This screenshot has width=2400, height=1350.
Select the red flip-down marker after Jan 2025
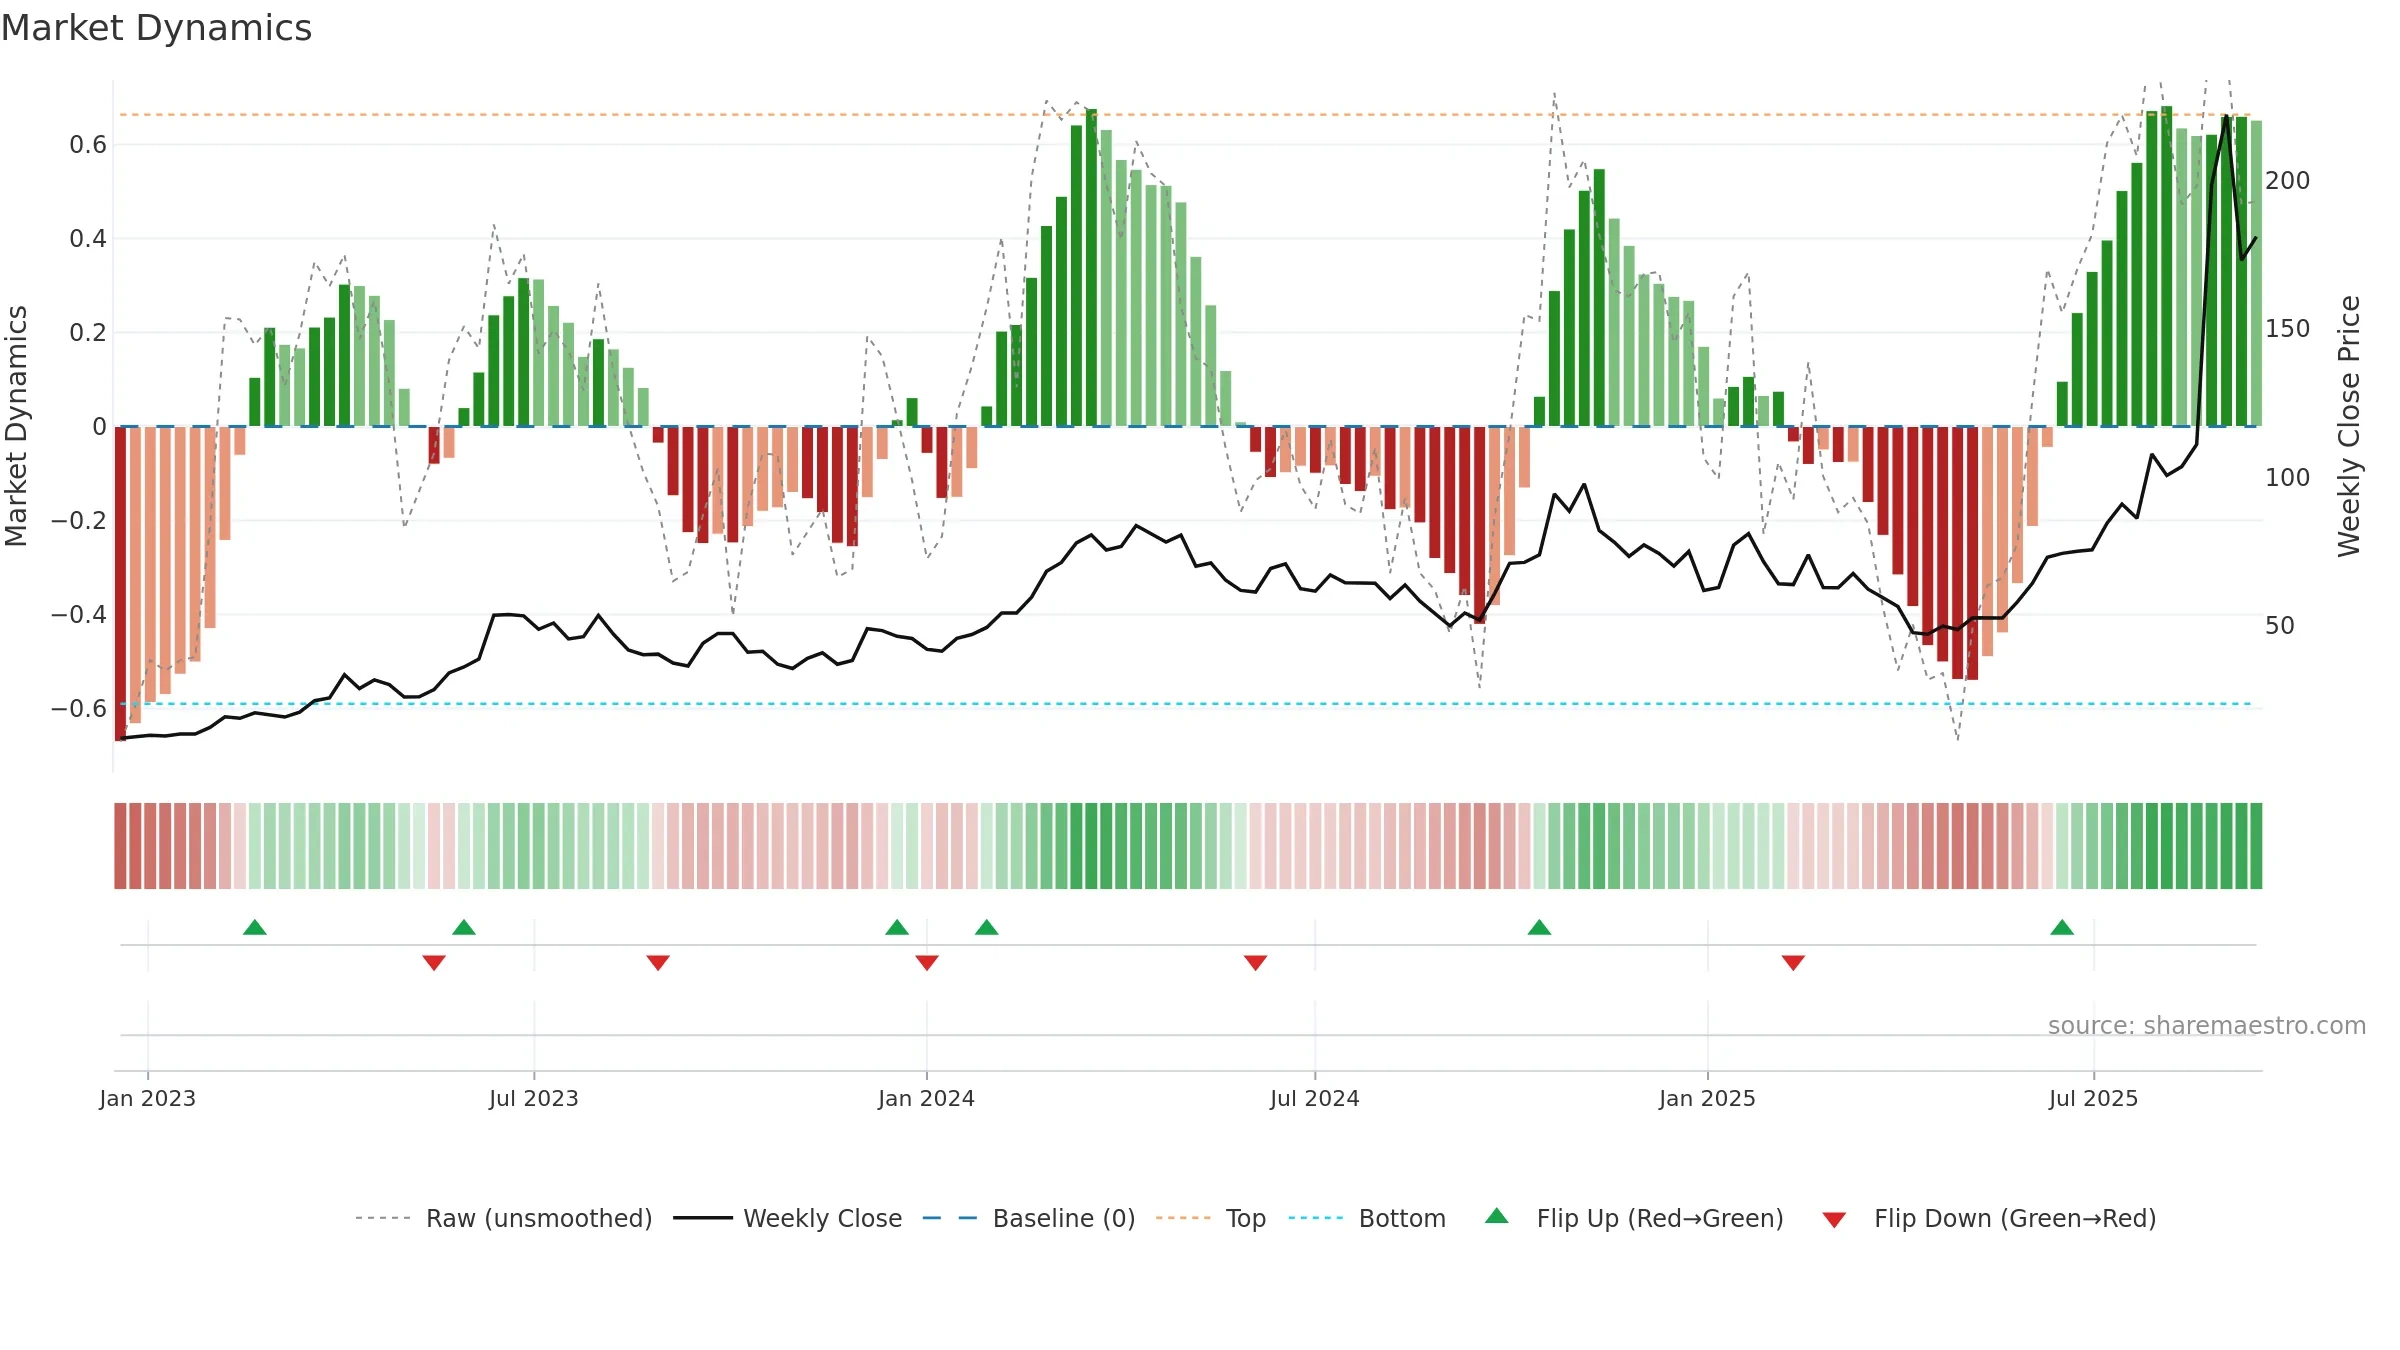tap(1793, 962)
